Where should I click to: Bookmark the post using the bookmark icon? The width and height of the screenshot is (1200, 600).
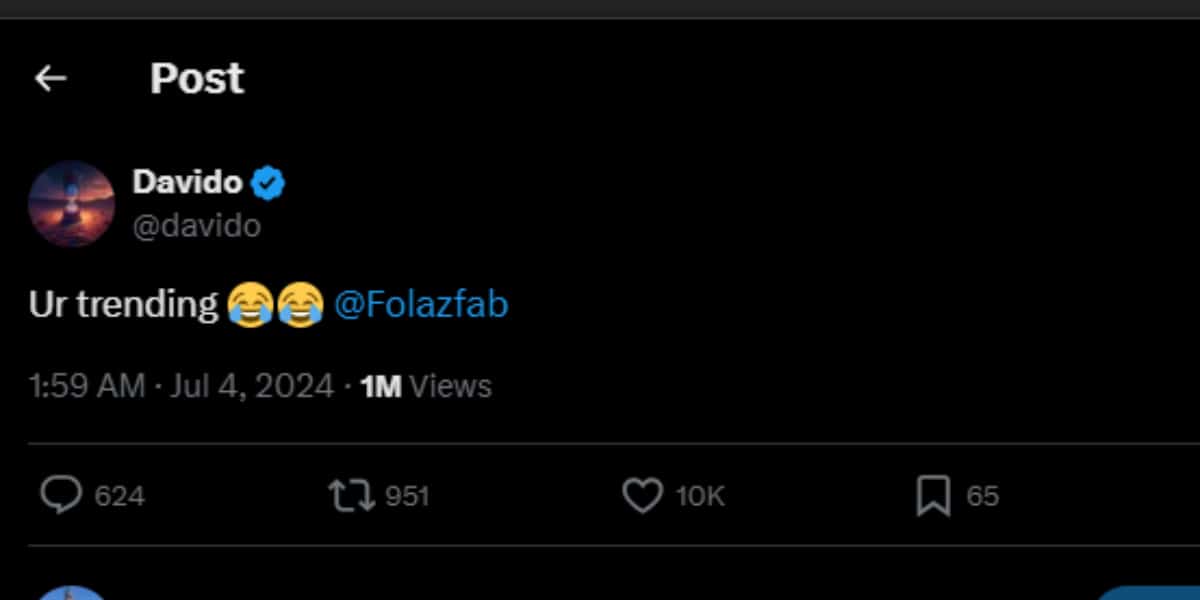point(933,496)
